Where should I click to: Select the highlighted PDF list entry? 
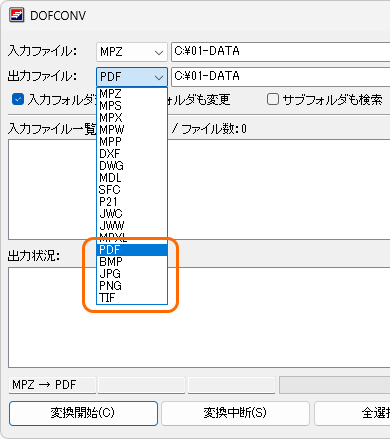[132, 250]
